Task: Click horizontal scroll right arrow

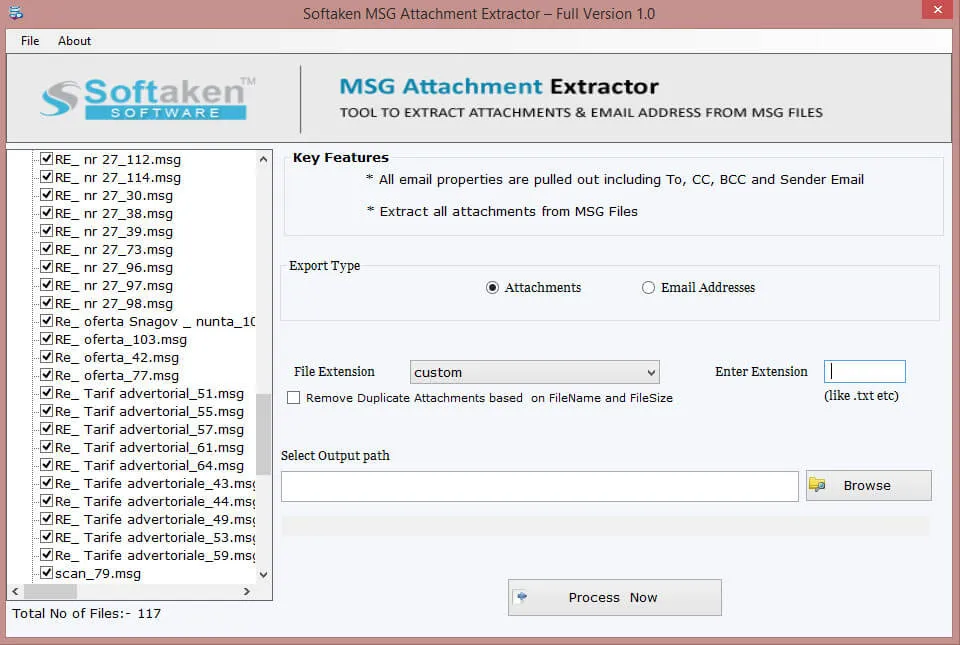Action: pyautogui.click(x=246, y=591)
